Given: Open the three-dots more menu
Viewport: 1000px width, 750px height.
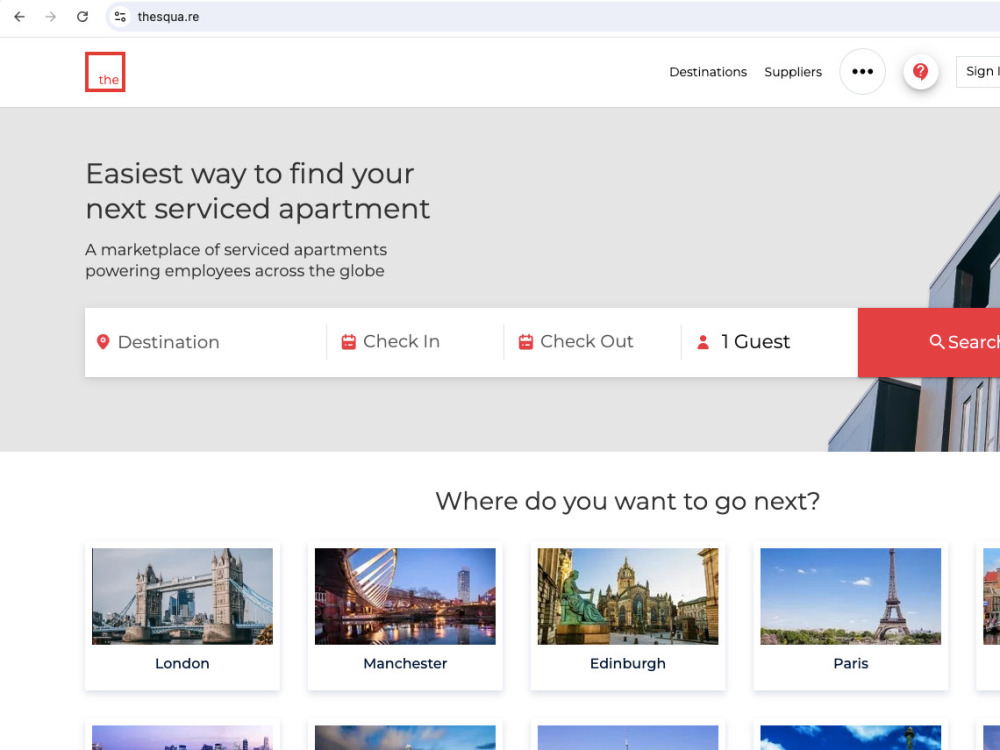Looking at the screenshot, I should click(862, 71).
